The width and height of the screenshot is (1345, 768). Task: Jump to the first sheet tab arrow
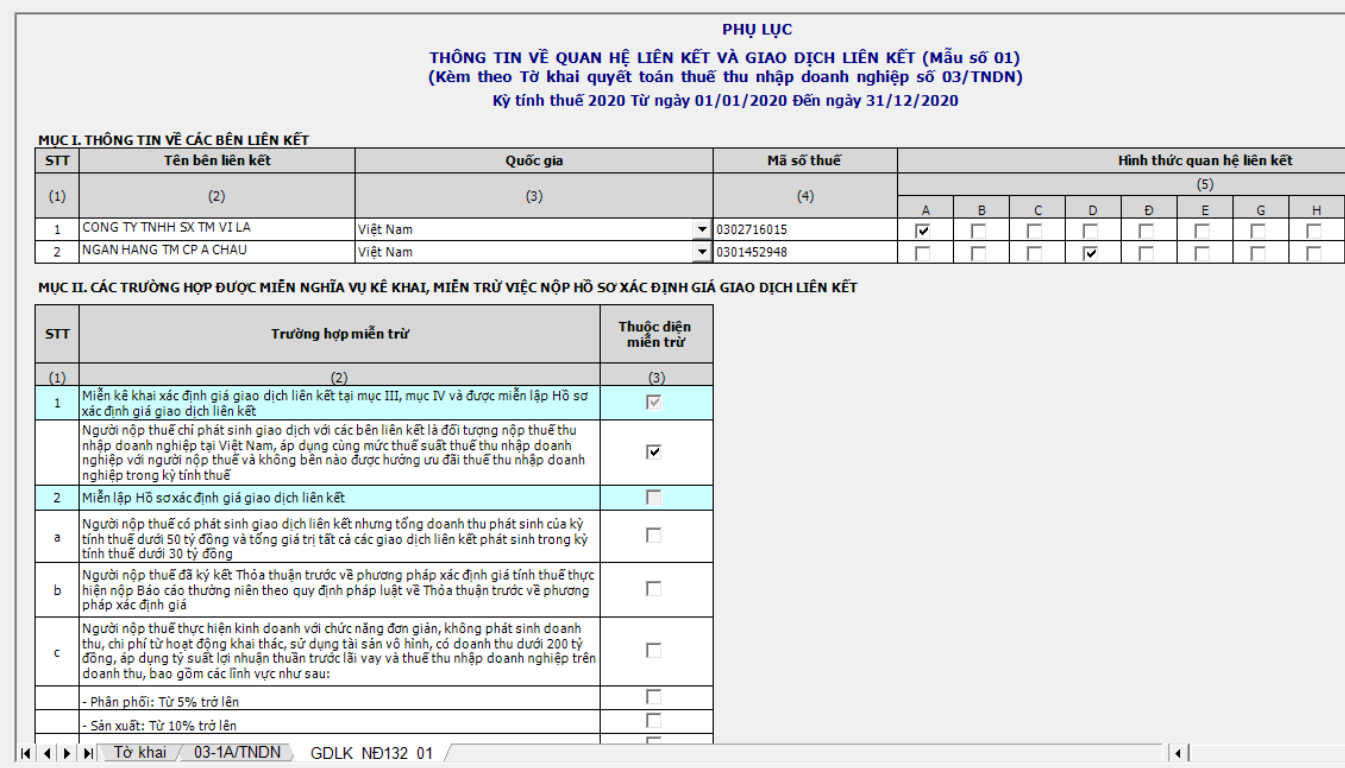click(25, 753)
